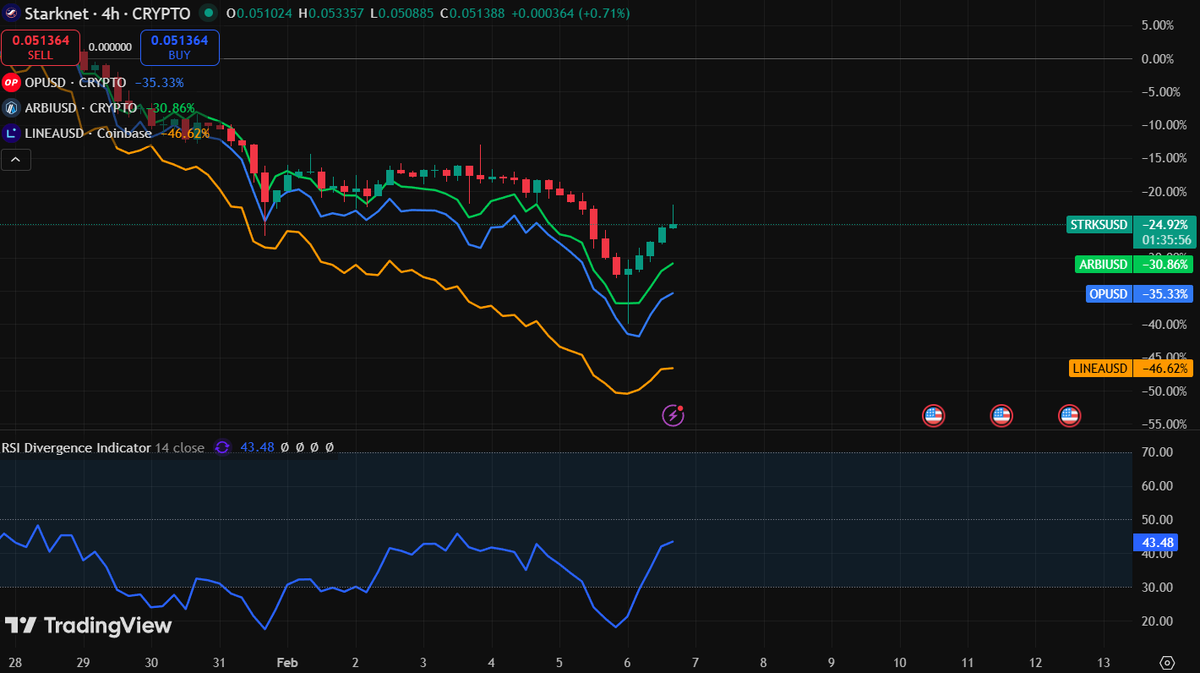This screenshot has height=673, width=1200.
Task: Open chart settings gear at bottom right
Action: tap(1167, 663)
